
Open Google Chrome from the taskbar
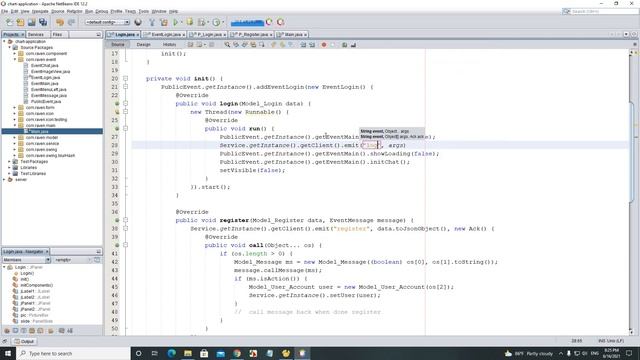237,353
